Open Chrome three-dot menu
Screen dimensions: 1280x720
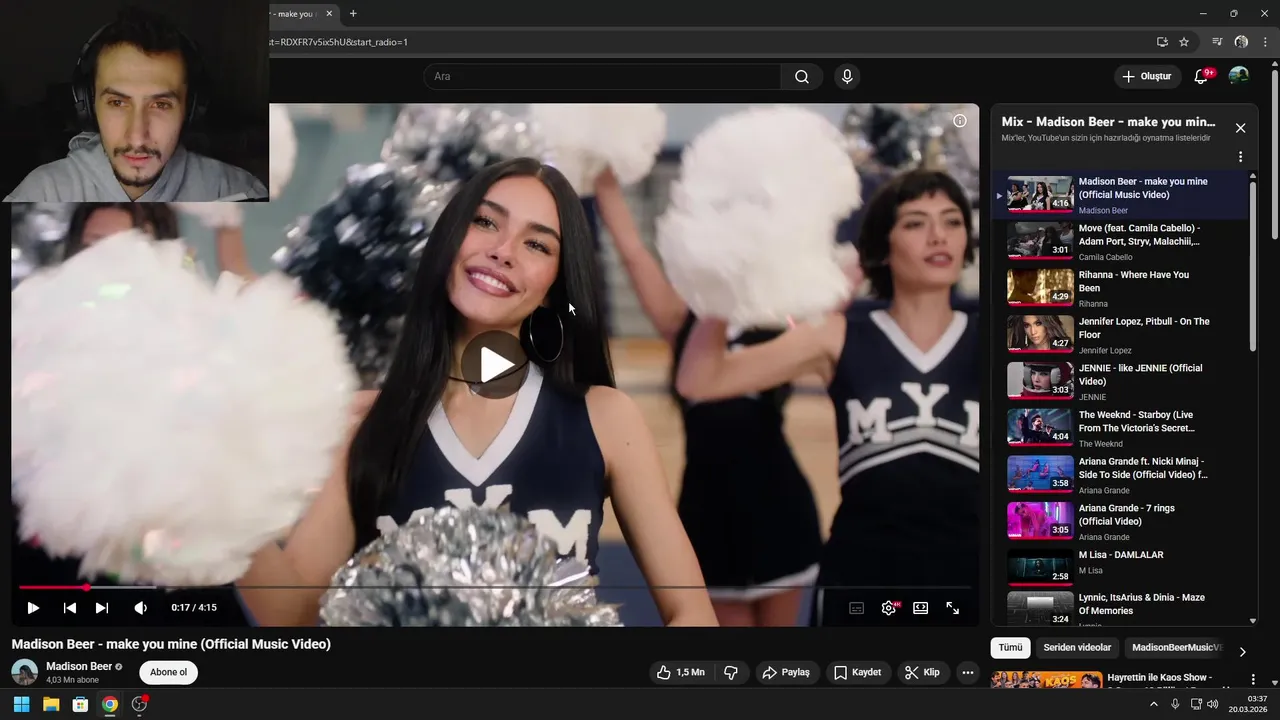(1265, 42)
